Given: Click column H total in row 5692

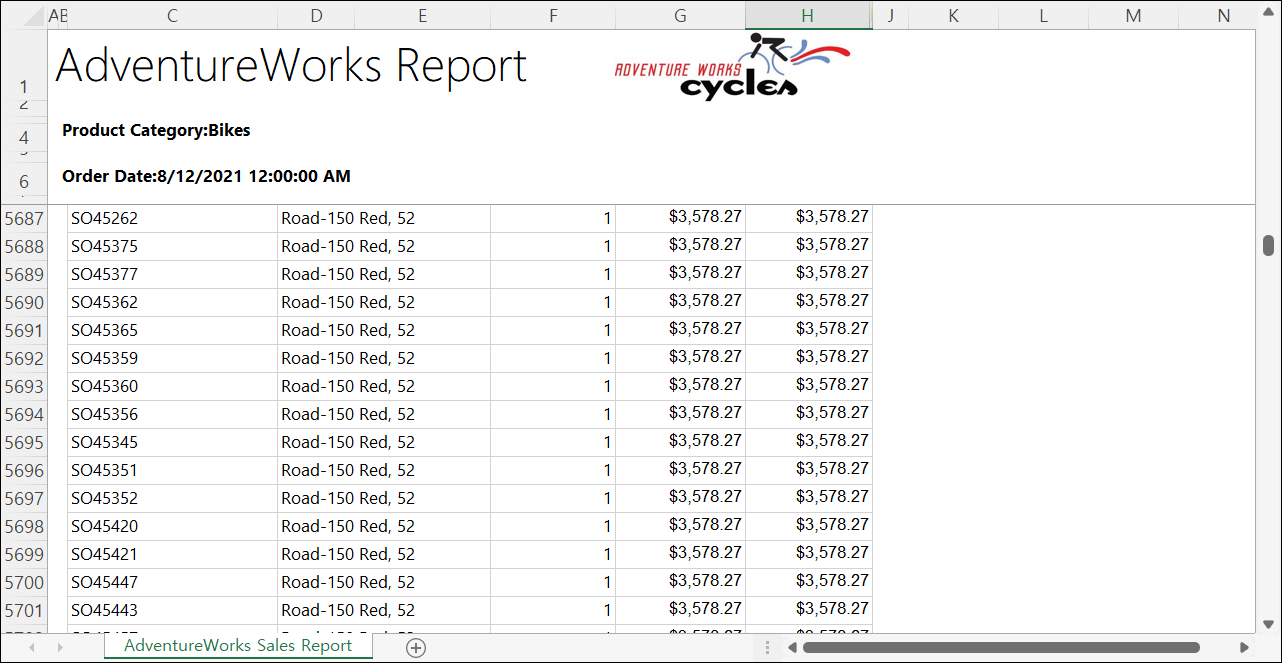Looking at the screenshot, I should point(809,358).
